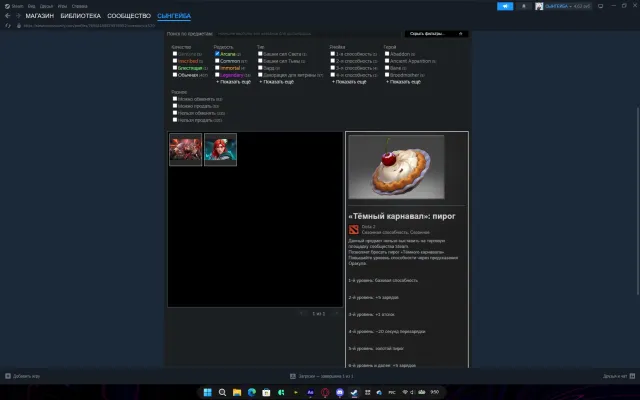Open Windows Start menu
The height and width of the screenshot is (400, 640).
[207, 392]
